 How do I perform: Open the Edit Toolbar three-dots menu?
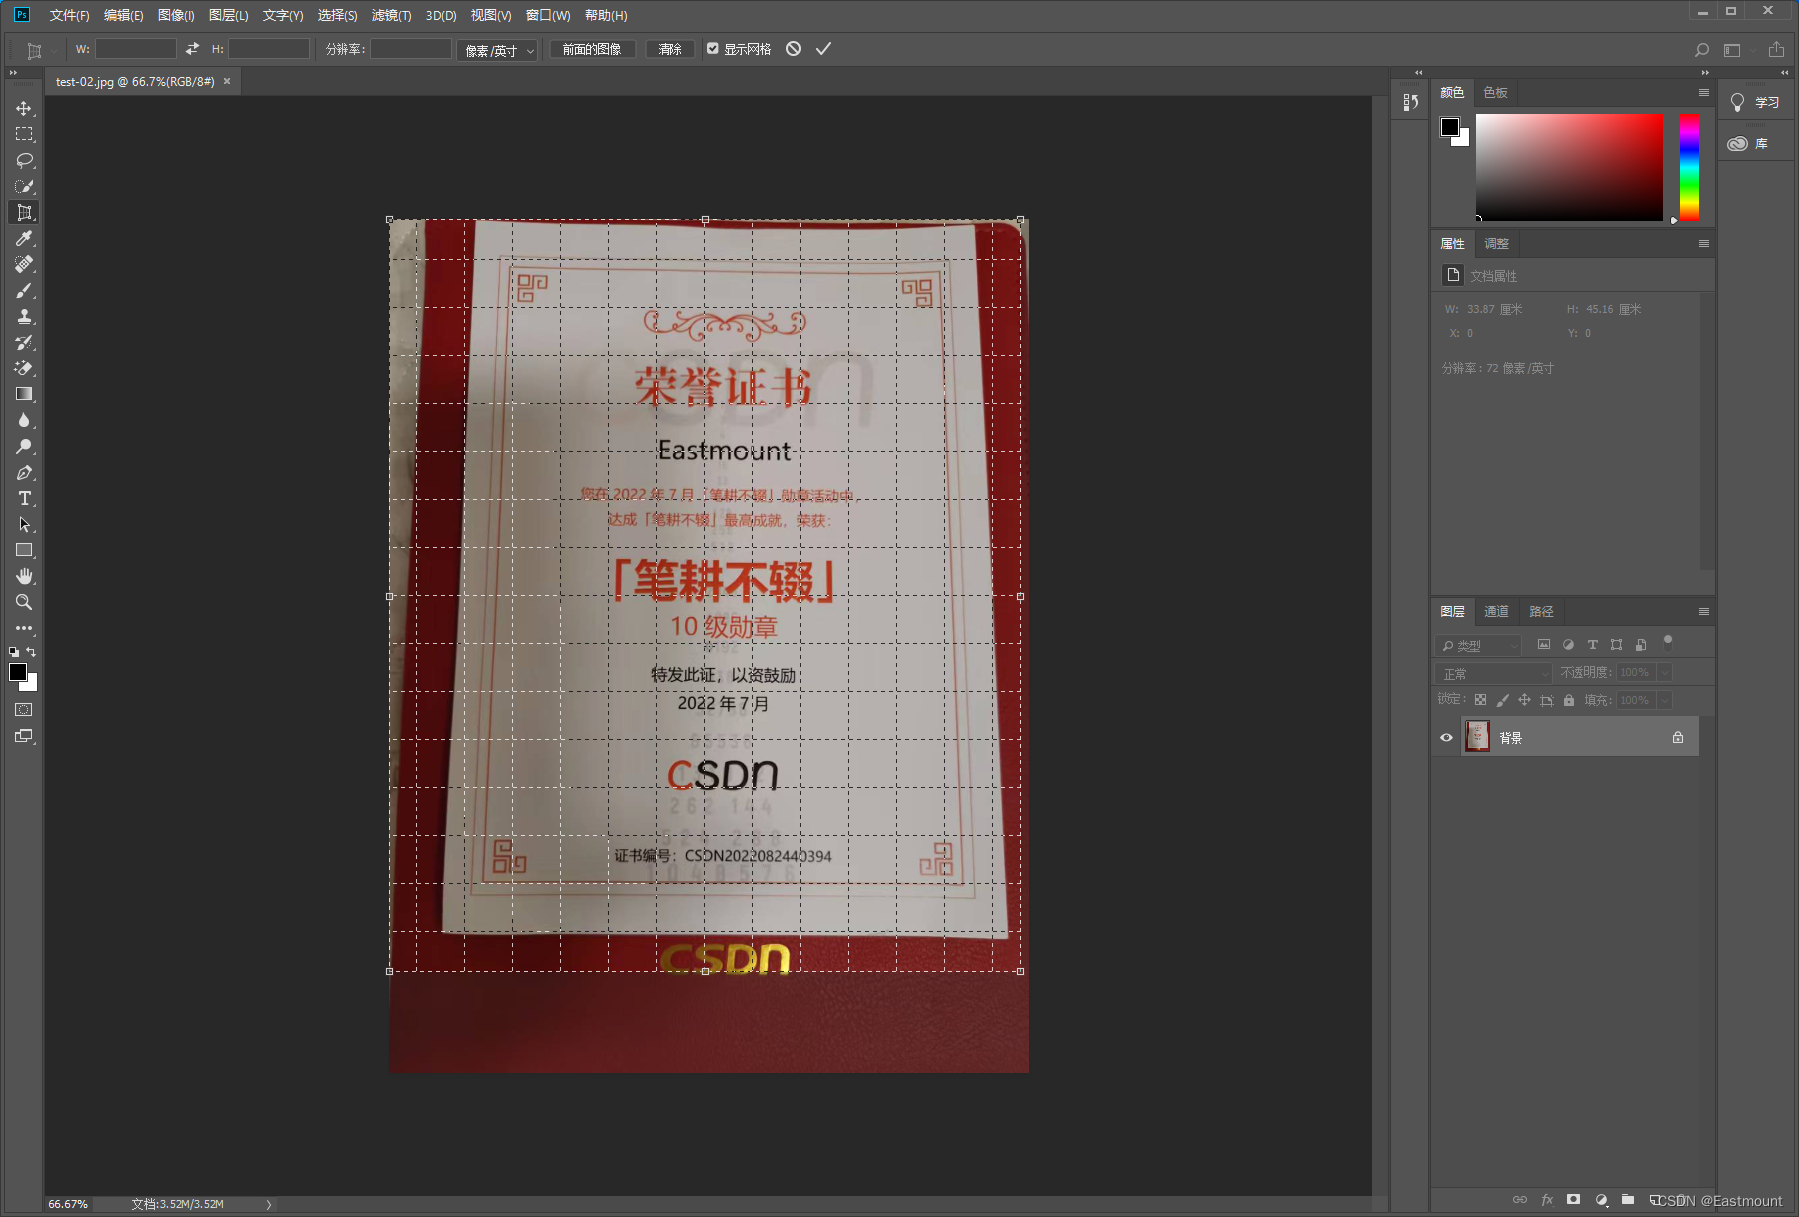pyautogui.click(x=24, y=628)
